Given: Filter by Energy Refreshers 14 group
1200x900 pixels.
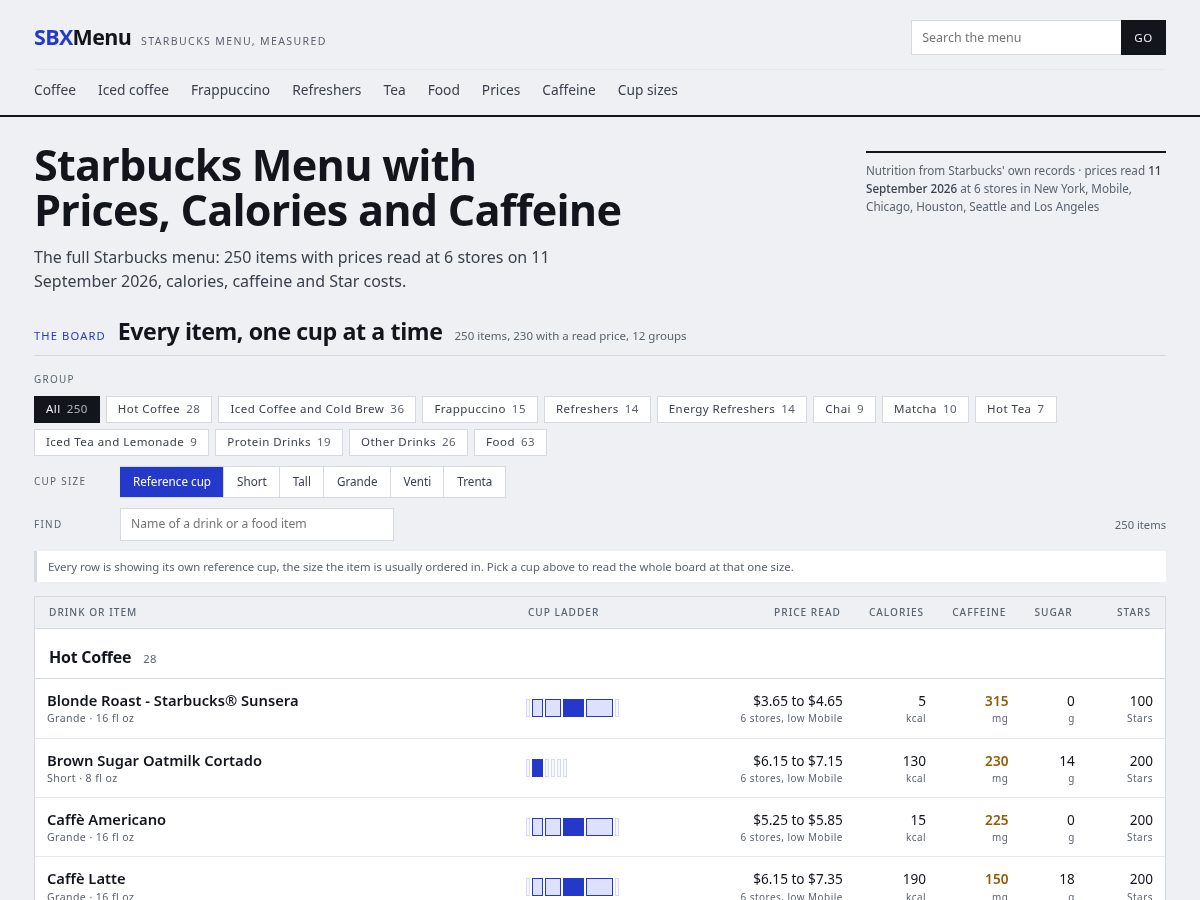Looking at the screenshot, I should (x=732, y=410).
